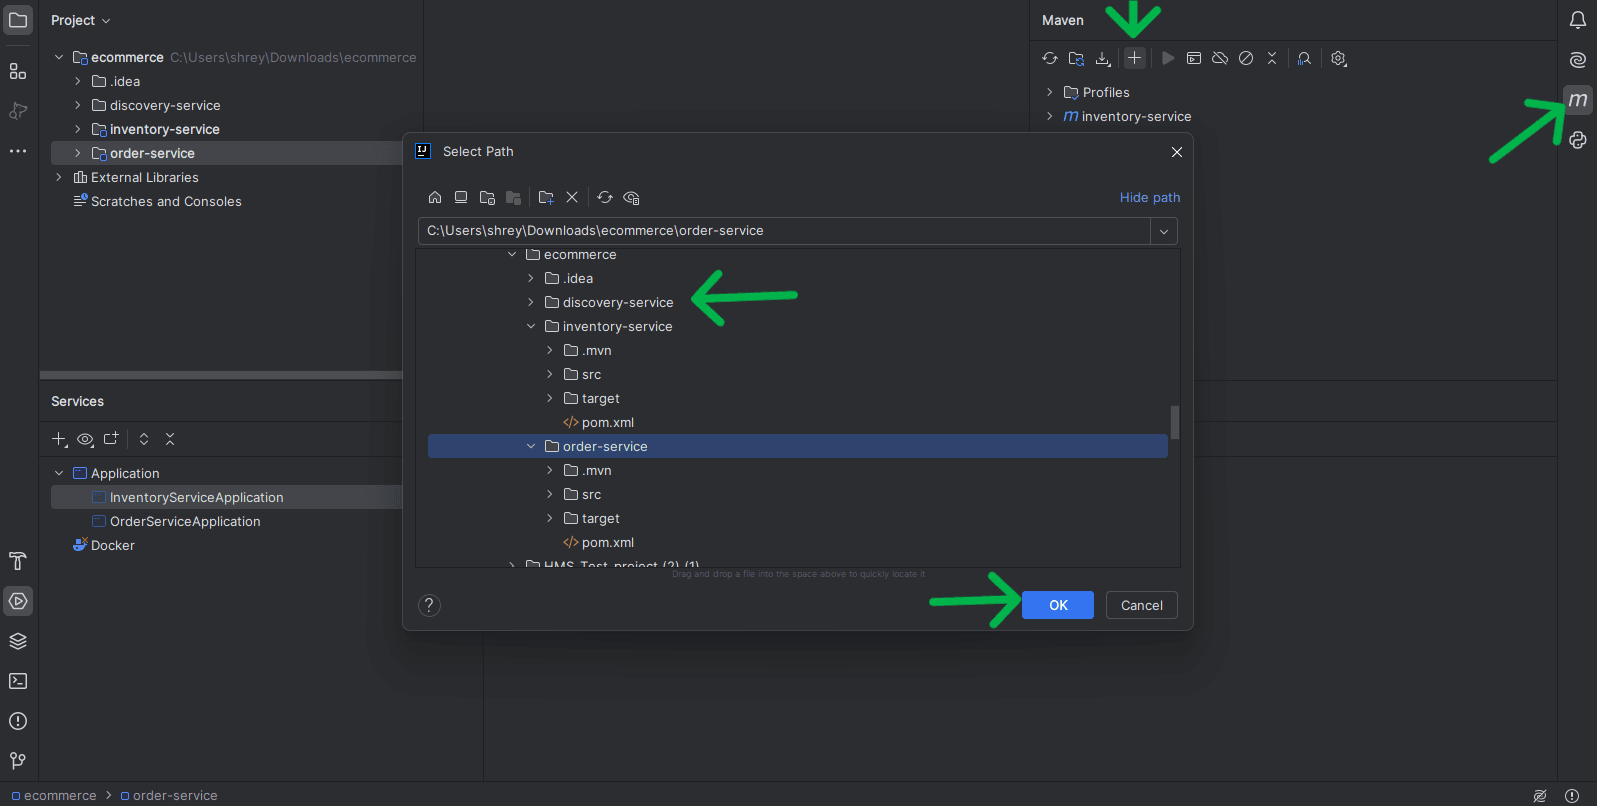
Task: Click the dialog tree vertical scrollbar
Action: 1174,421
